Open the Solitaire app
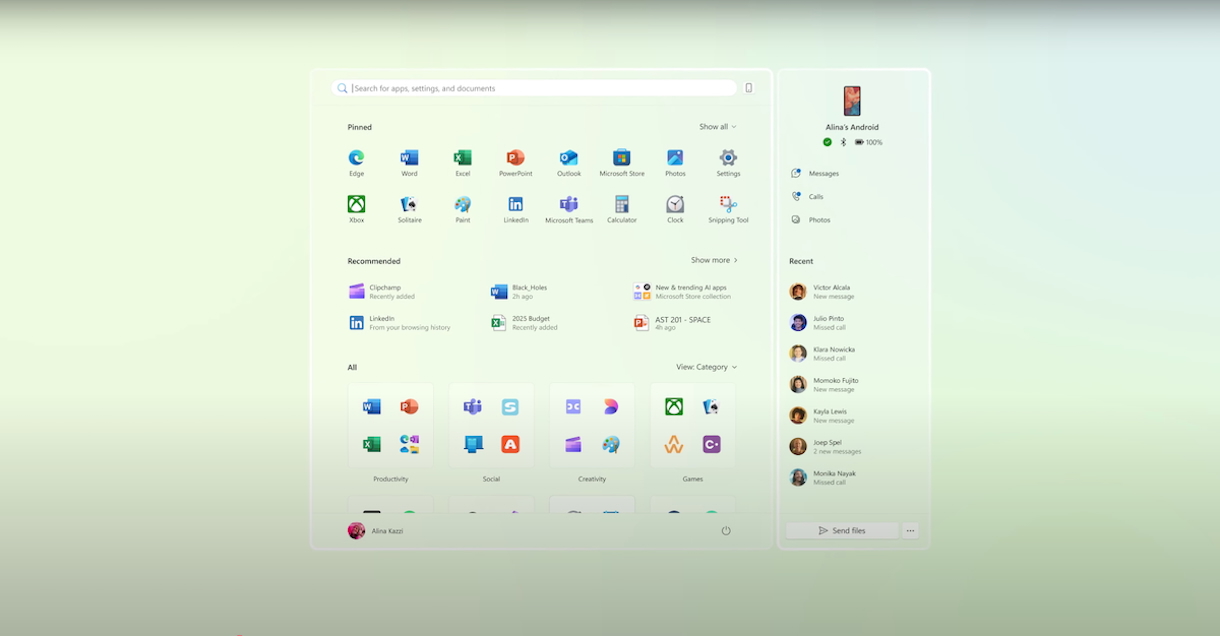Screen dimensions: 1220x636 click(409, 209)
